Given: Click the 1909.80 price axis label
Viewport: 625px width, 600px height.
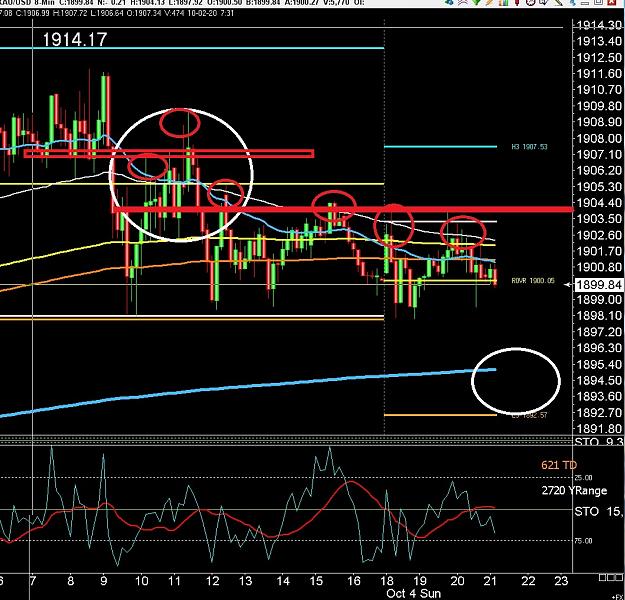Looking at the screenshot, I should point(599,106).
